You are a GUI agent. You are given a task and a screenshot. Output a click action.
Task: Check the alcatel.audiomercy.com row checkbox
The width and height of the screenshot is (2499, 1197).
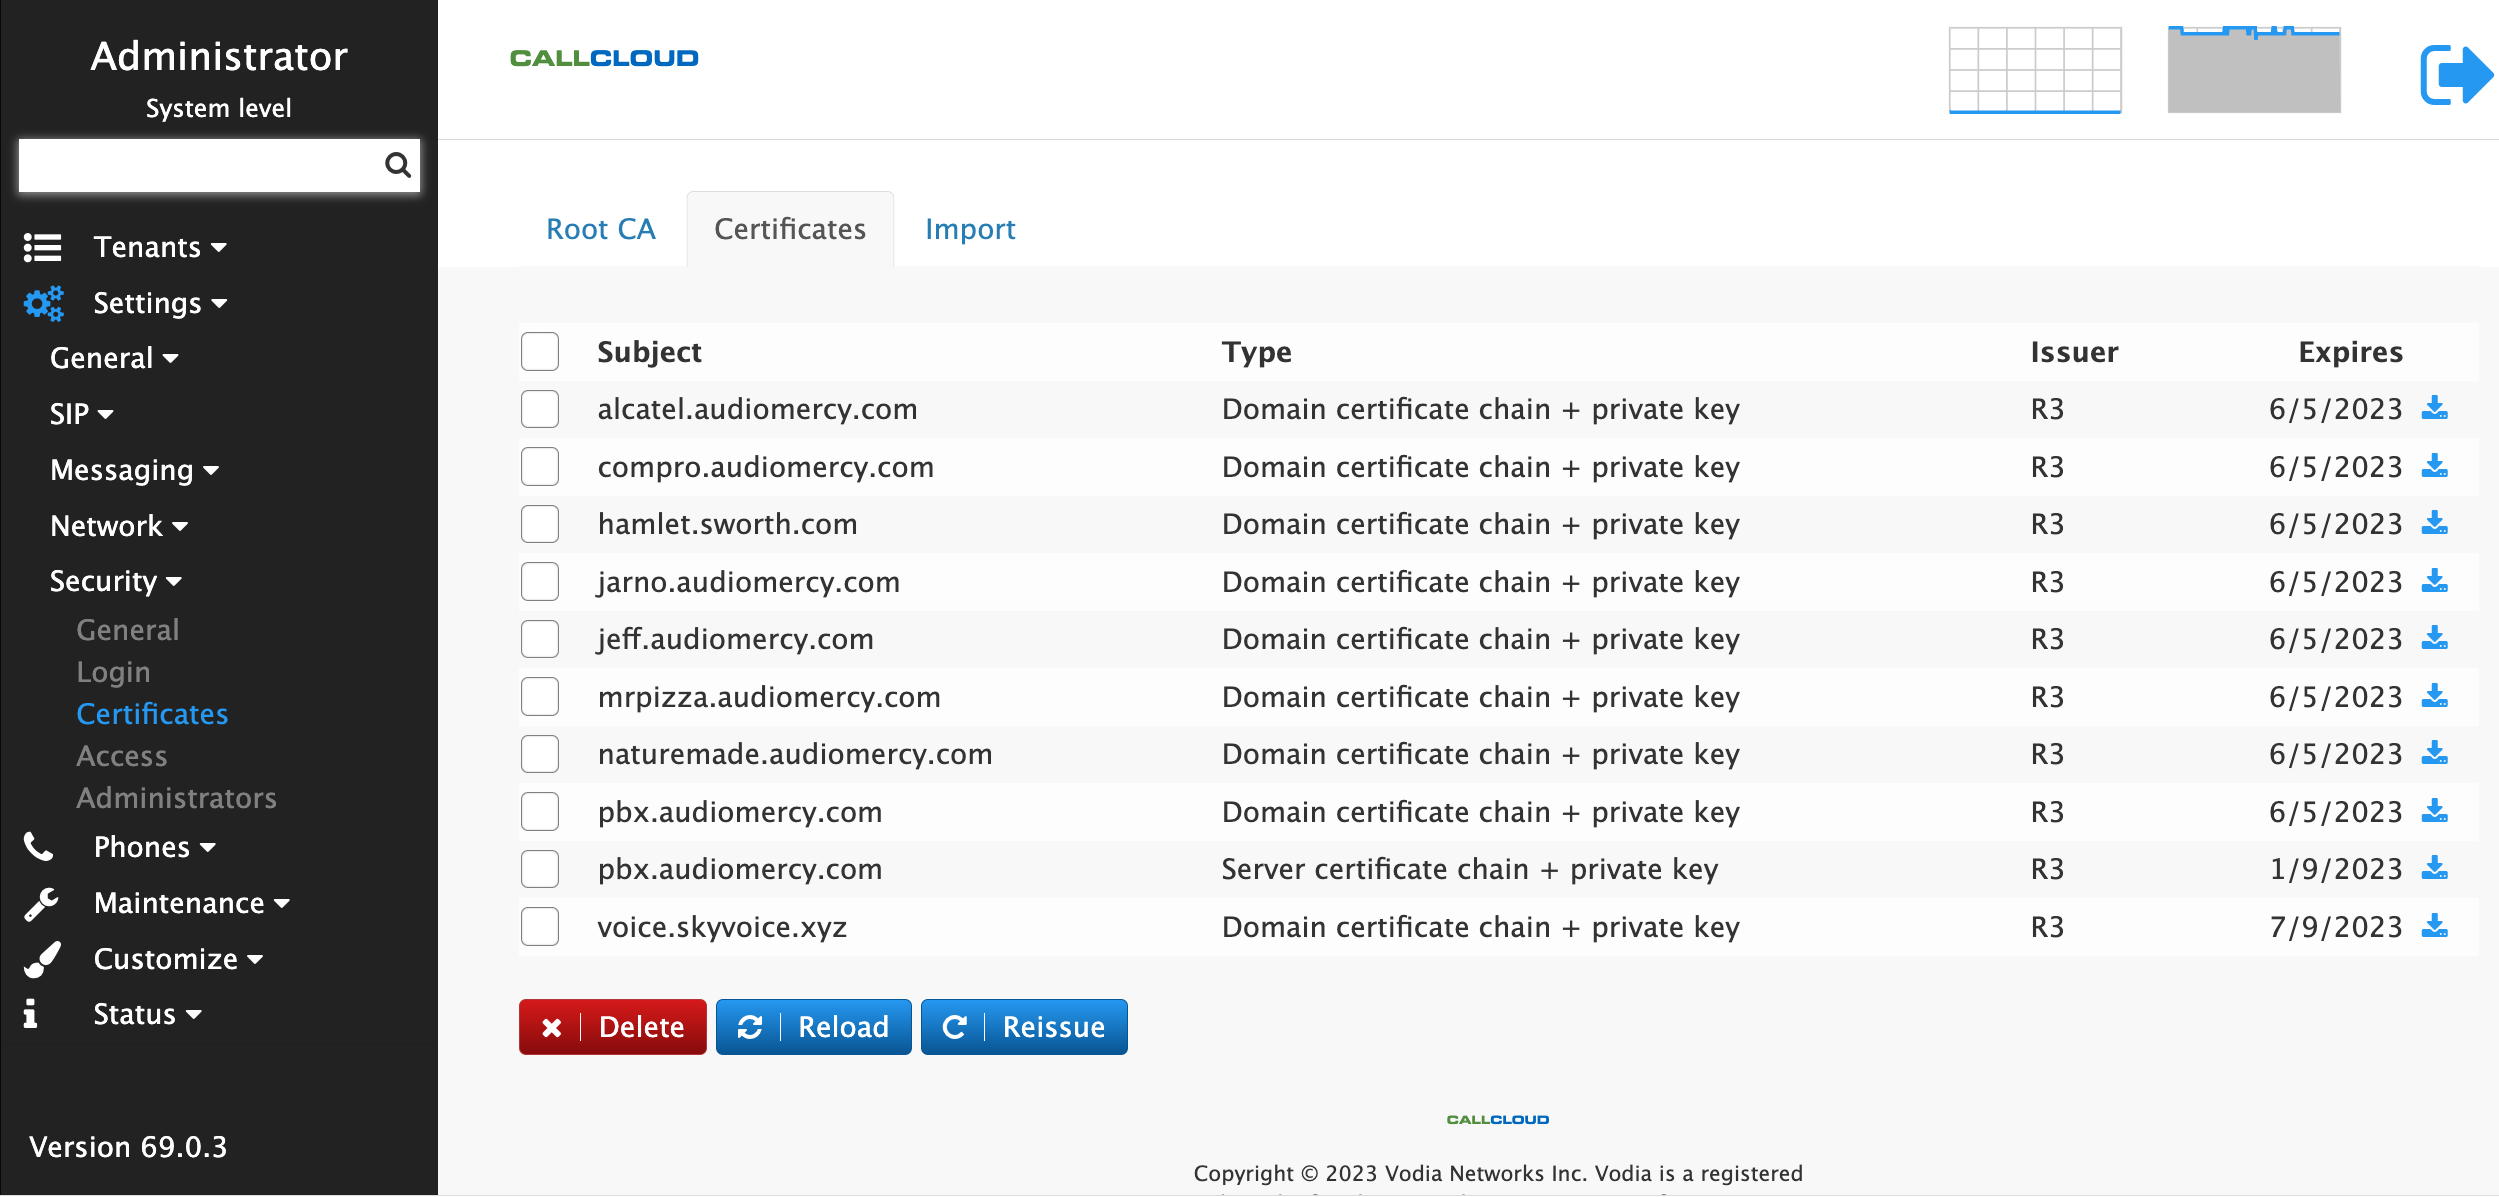540,409
